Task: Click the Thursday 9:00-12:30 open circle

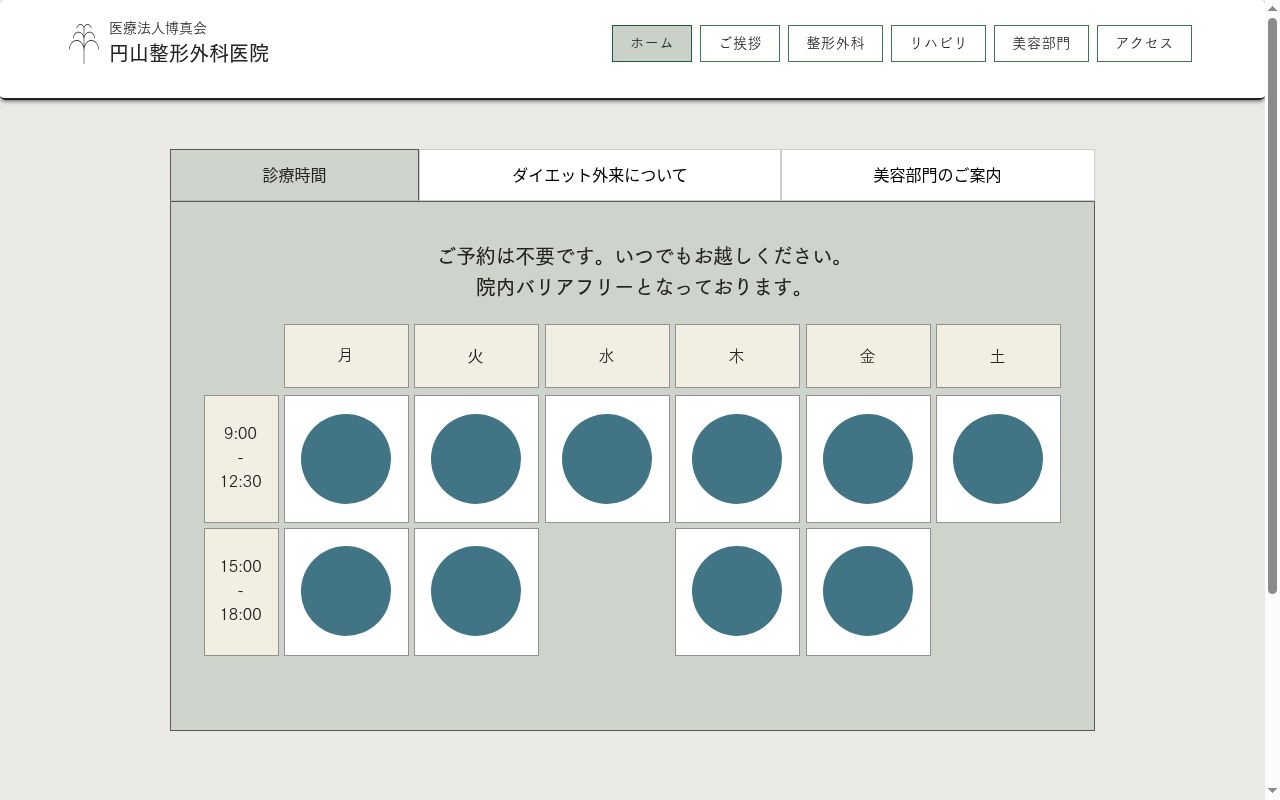Action: pyautogui.click(x=737, y=459)
